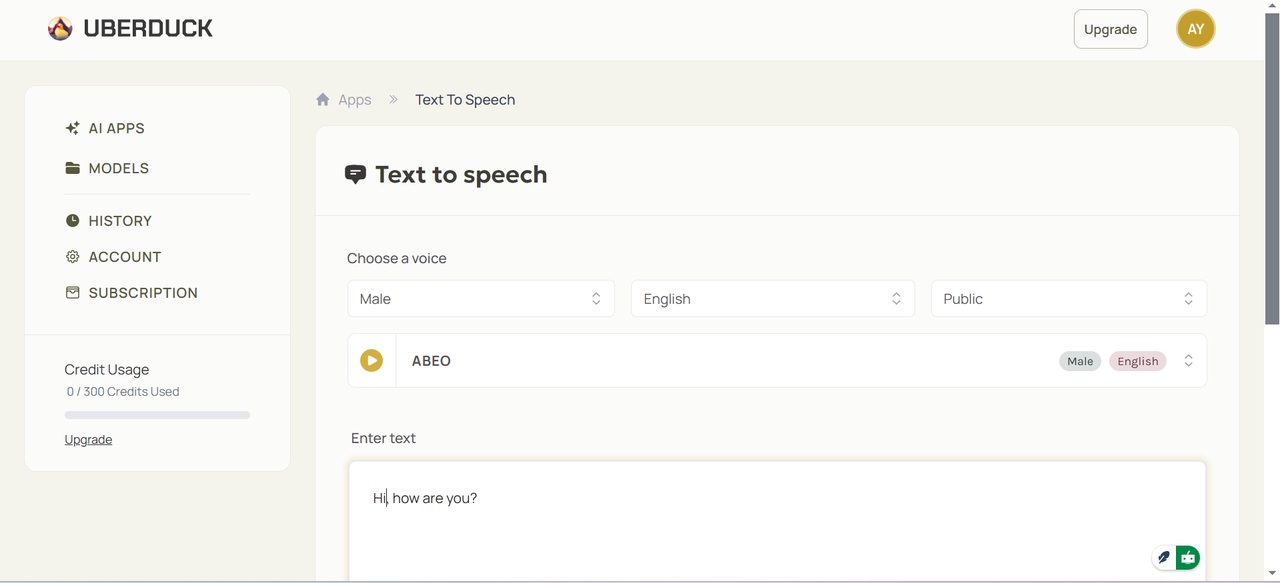Go to Apps breadcrumb link

(x=354, y=99)
